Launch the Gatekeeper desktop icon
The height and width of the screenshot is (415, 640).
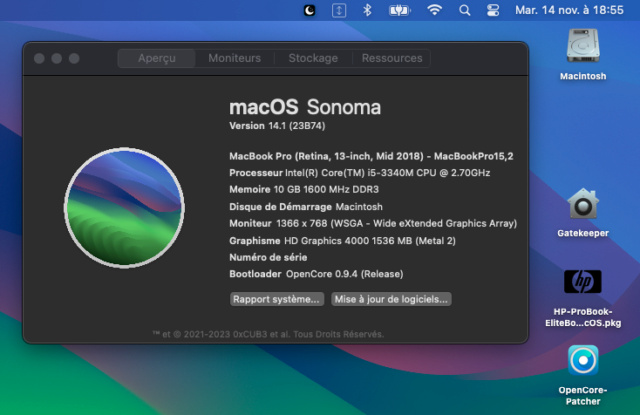(583, 203)
